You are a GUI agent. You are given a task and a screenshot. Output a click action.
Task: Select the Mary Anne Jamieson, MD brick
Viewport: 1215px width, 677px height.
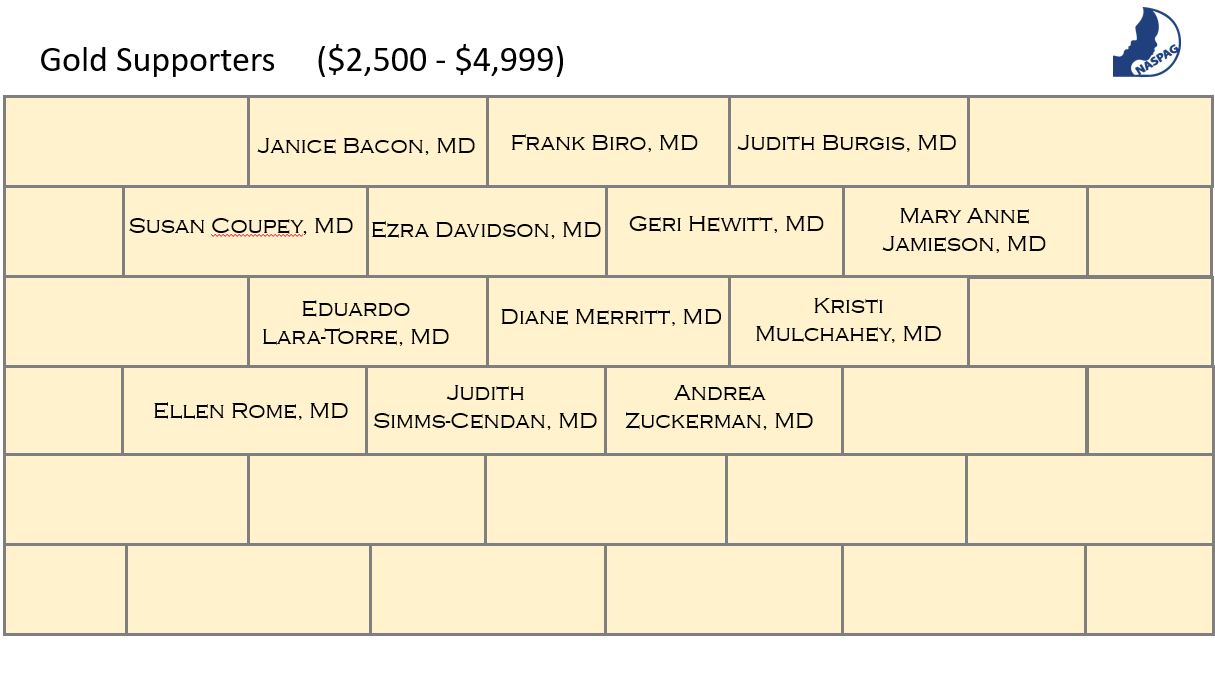click(x=965, y=231)
